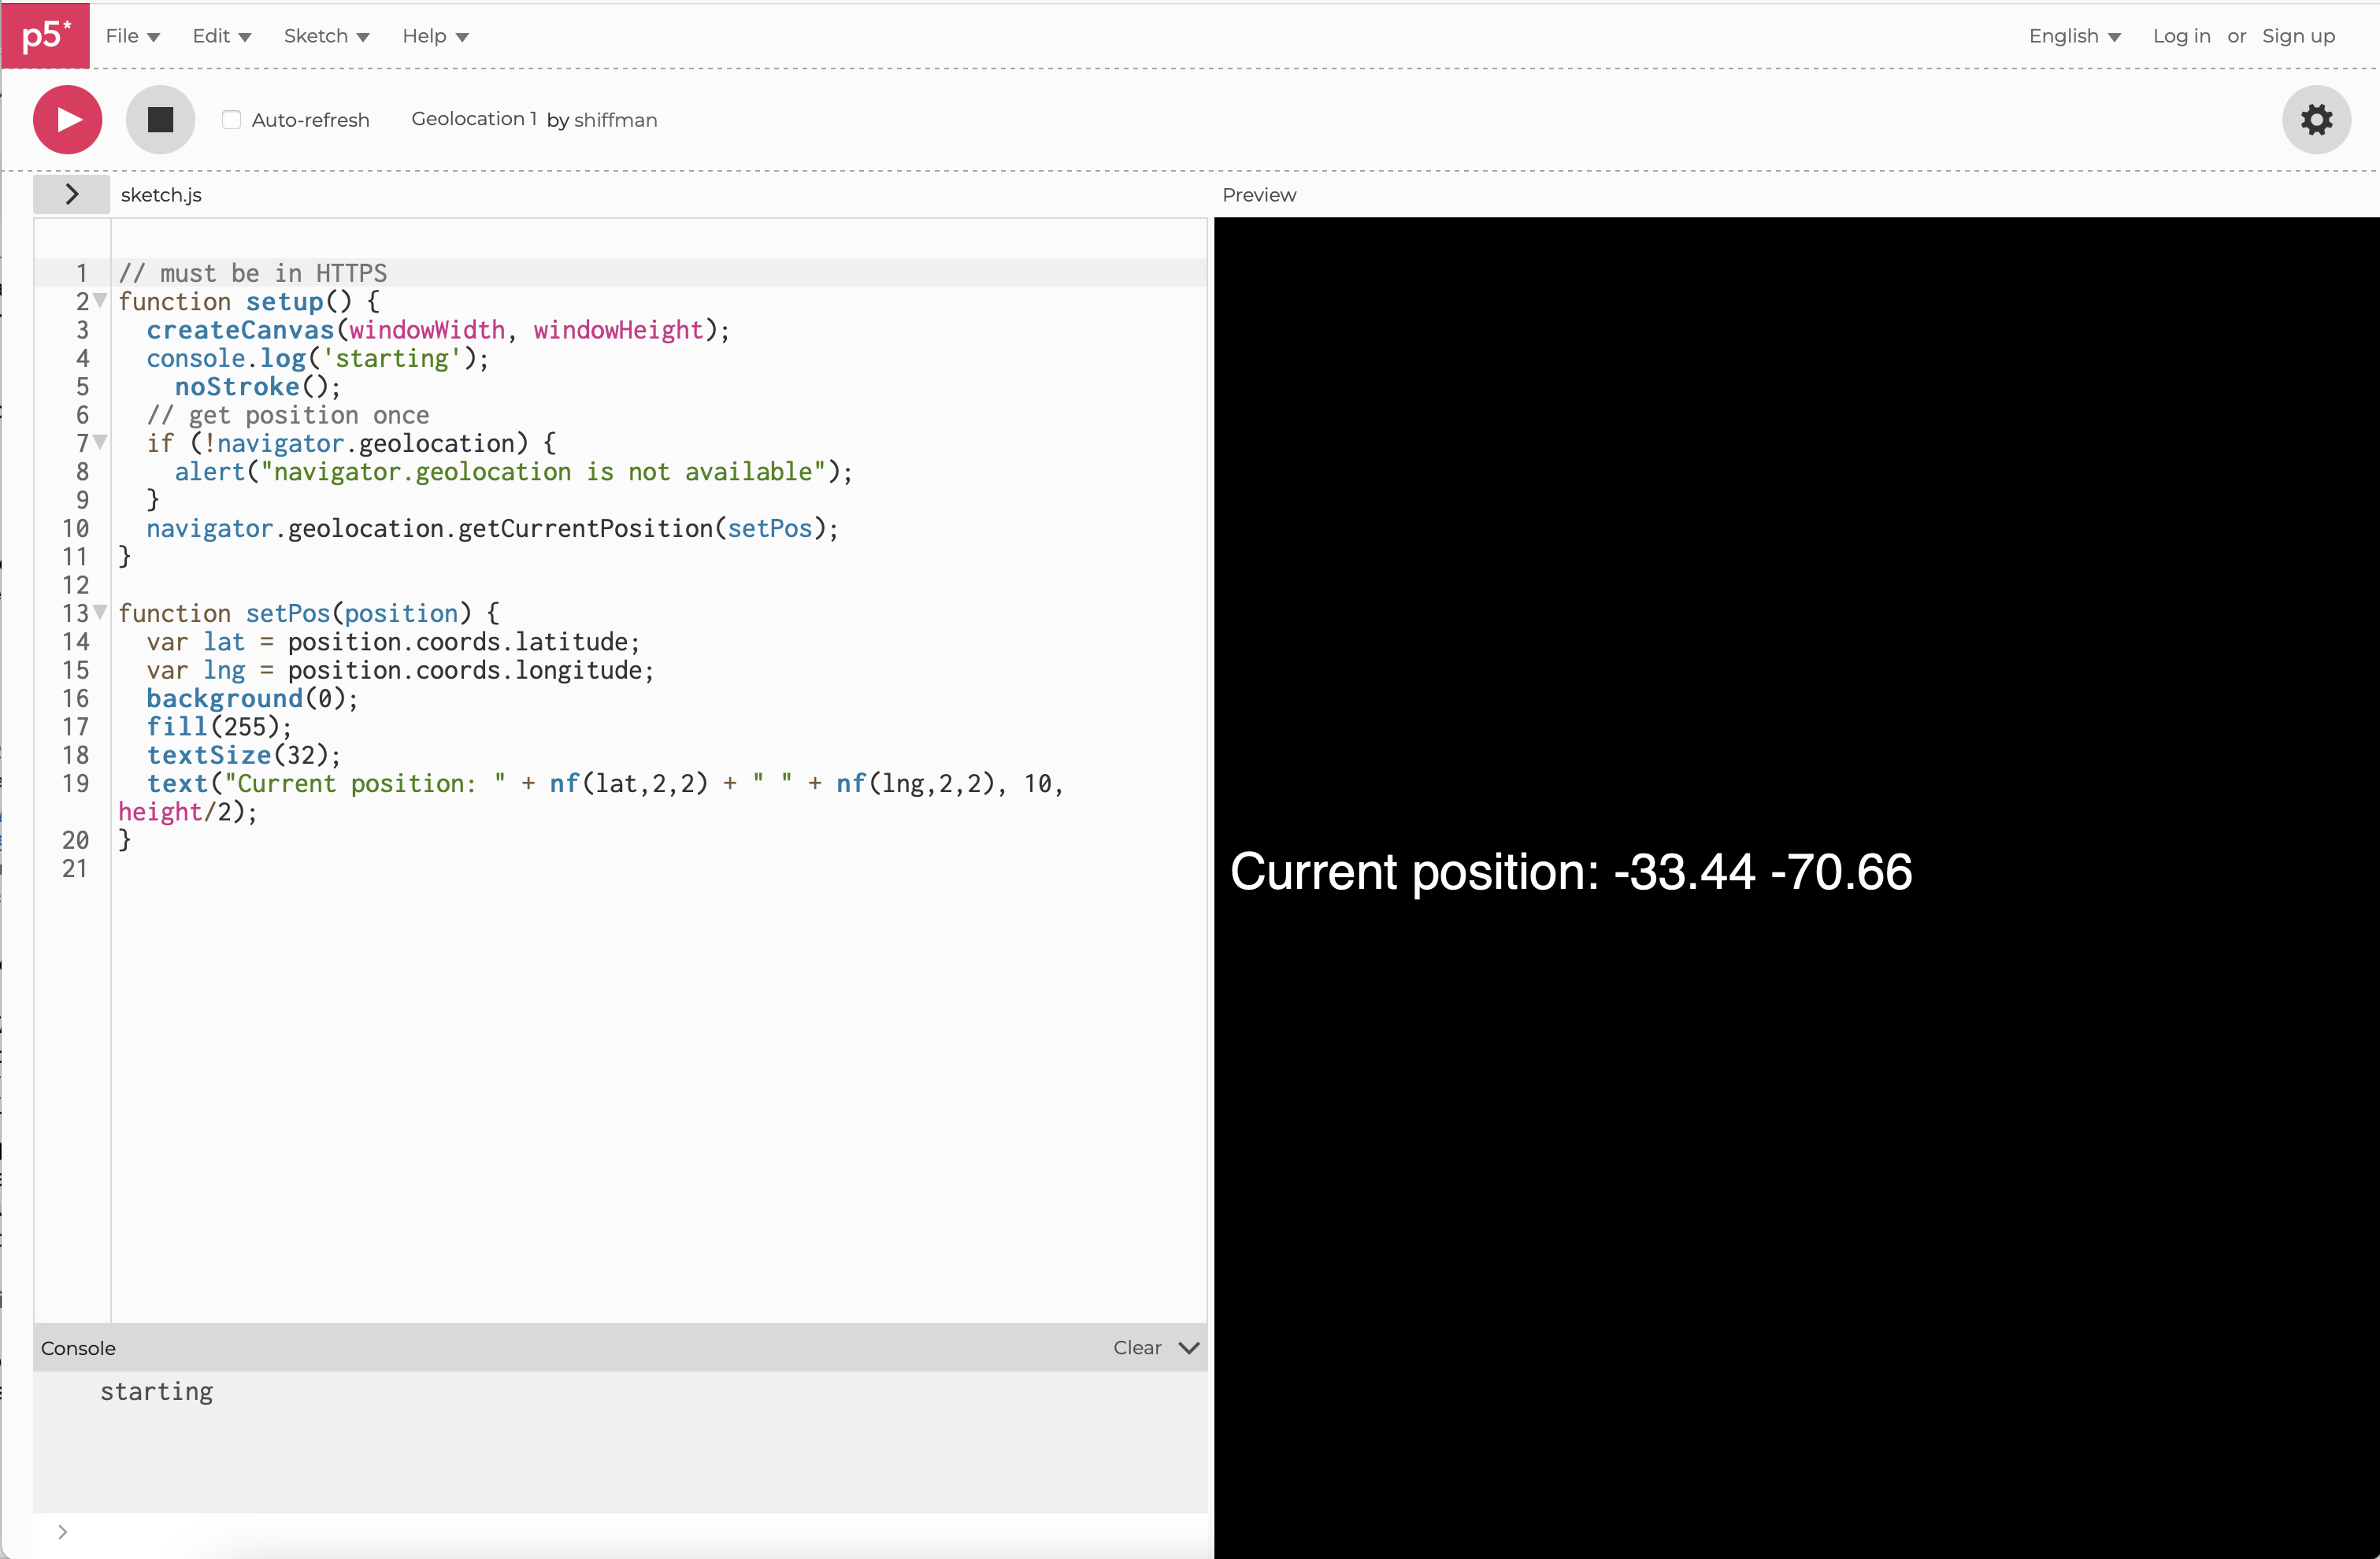Image resolution: width=2380 pixels, height=1559 pixels.
Task: Toggle Auto-refresh checkbox
Action: point(230,118)
